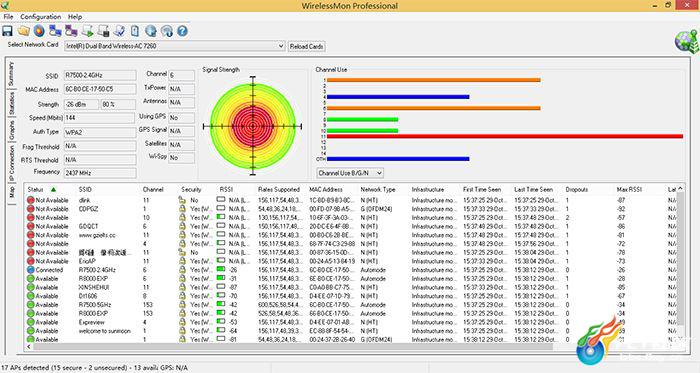Click the green-arrow start logging toolbar icon

tap(87, 31)
